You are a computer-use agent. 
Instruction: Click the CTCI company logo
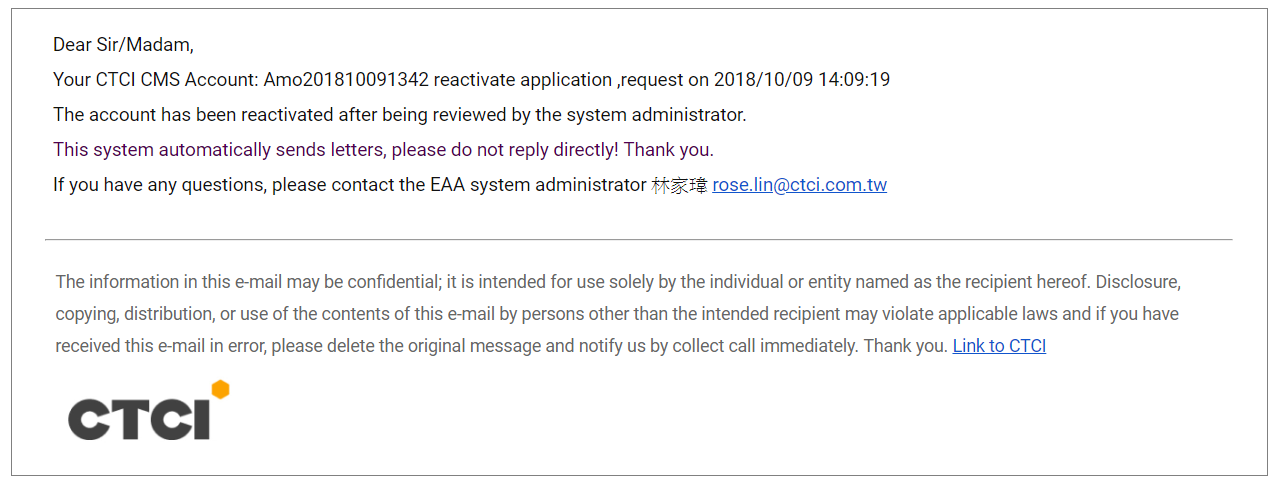(x=140, y=418)
